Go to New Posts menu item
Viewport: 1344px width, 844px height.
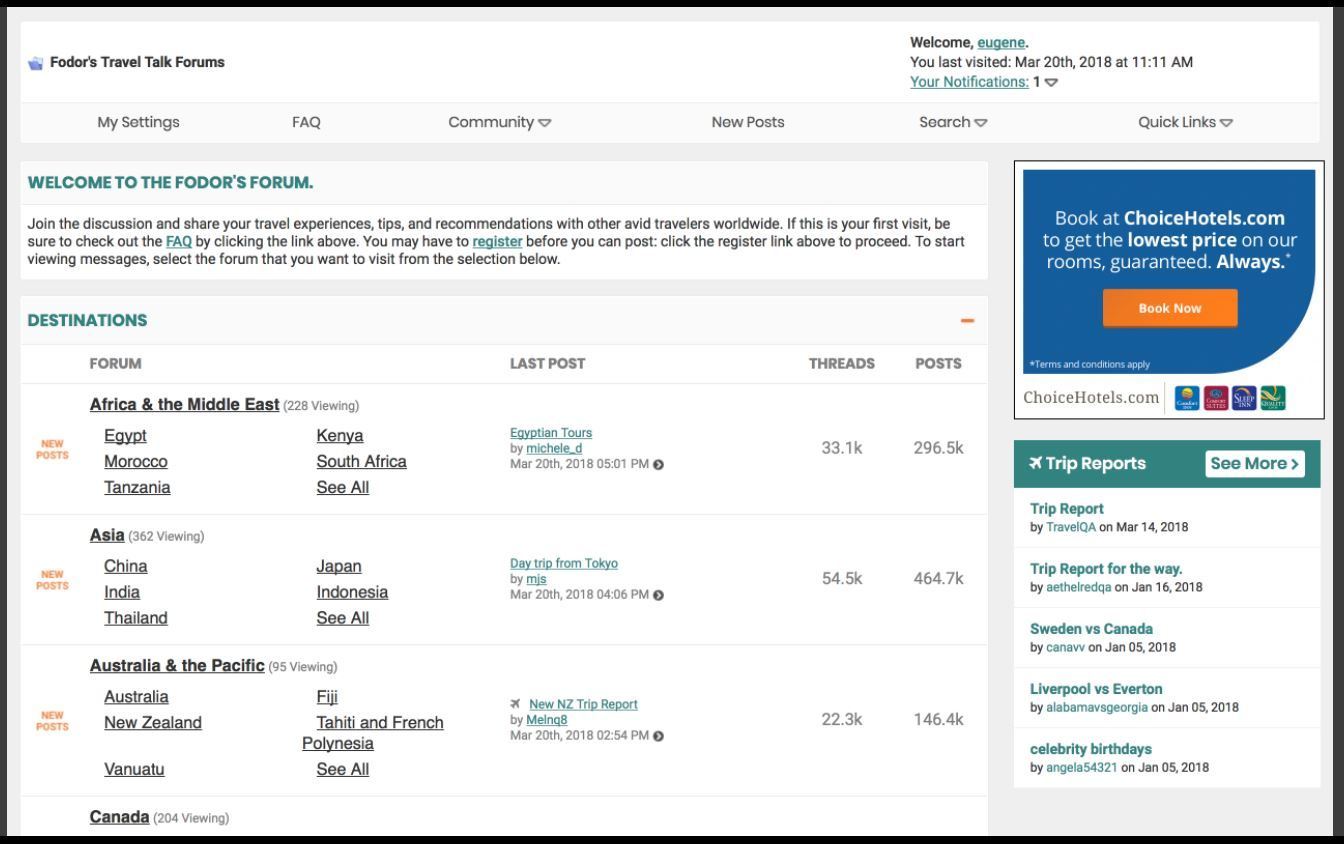tap(747, 122)
